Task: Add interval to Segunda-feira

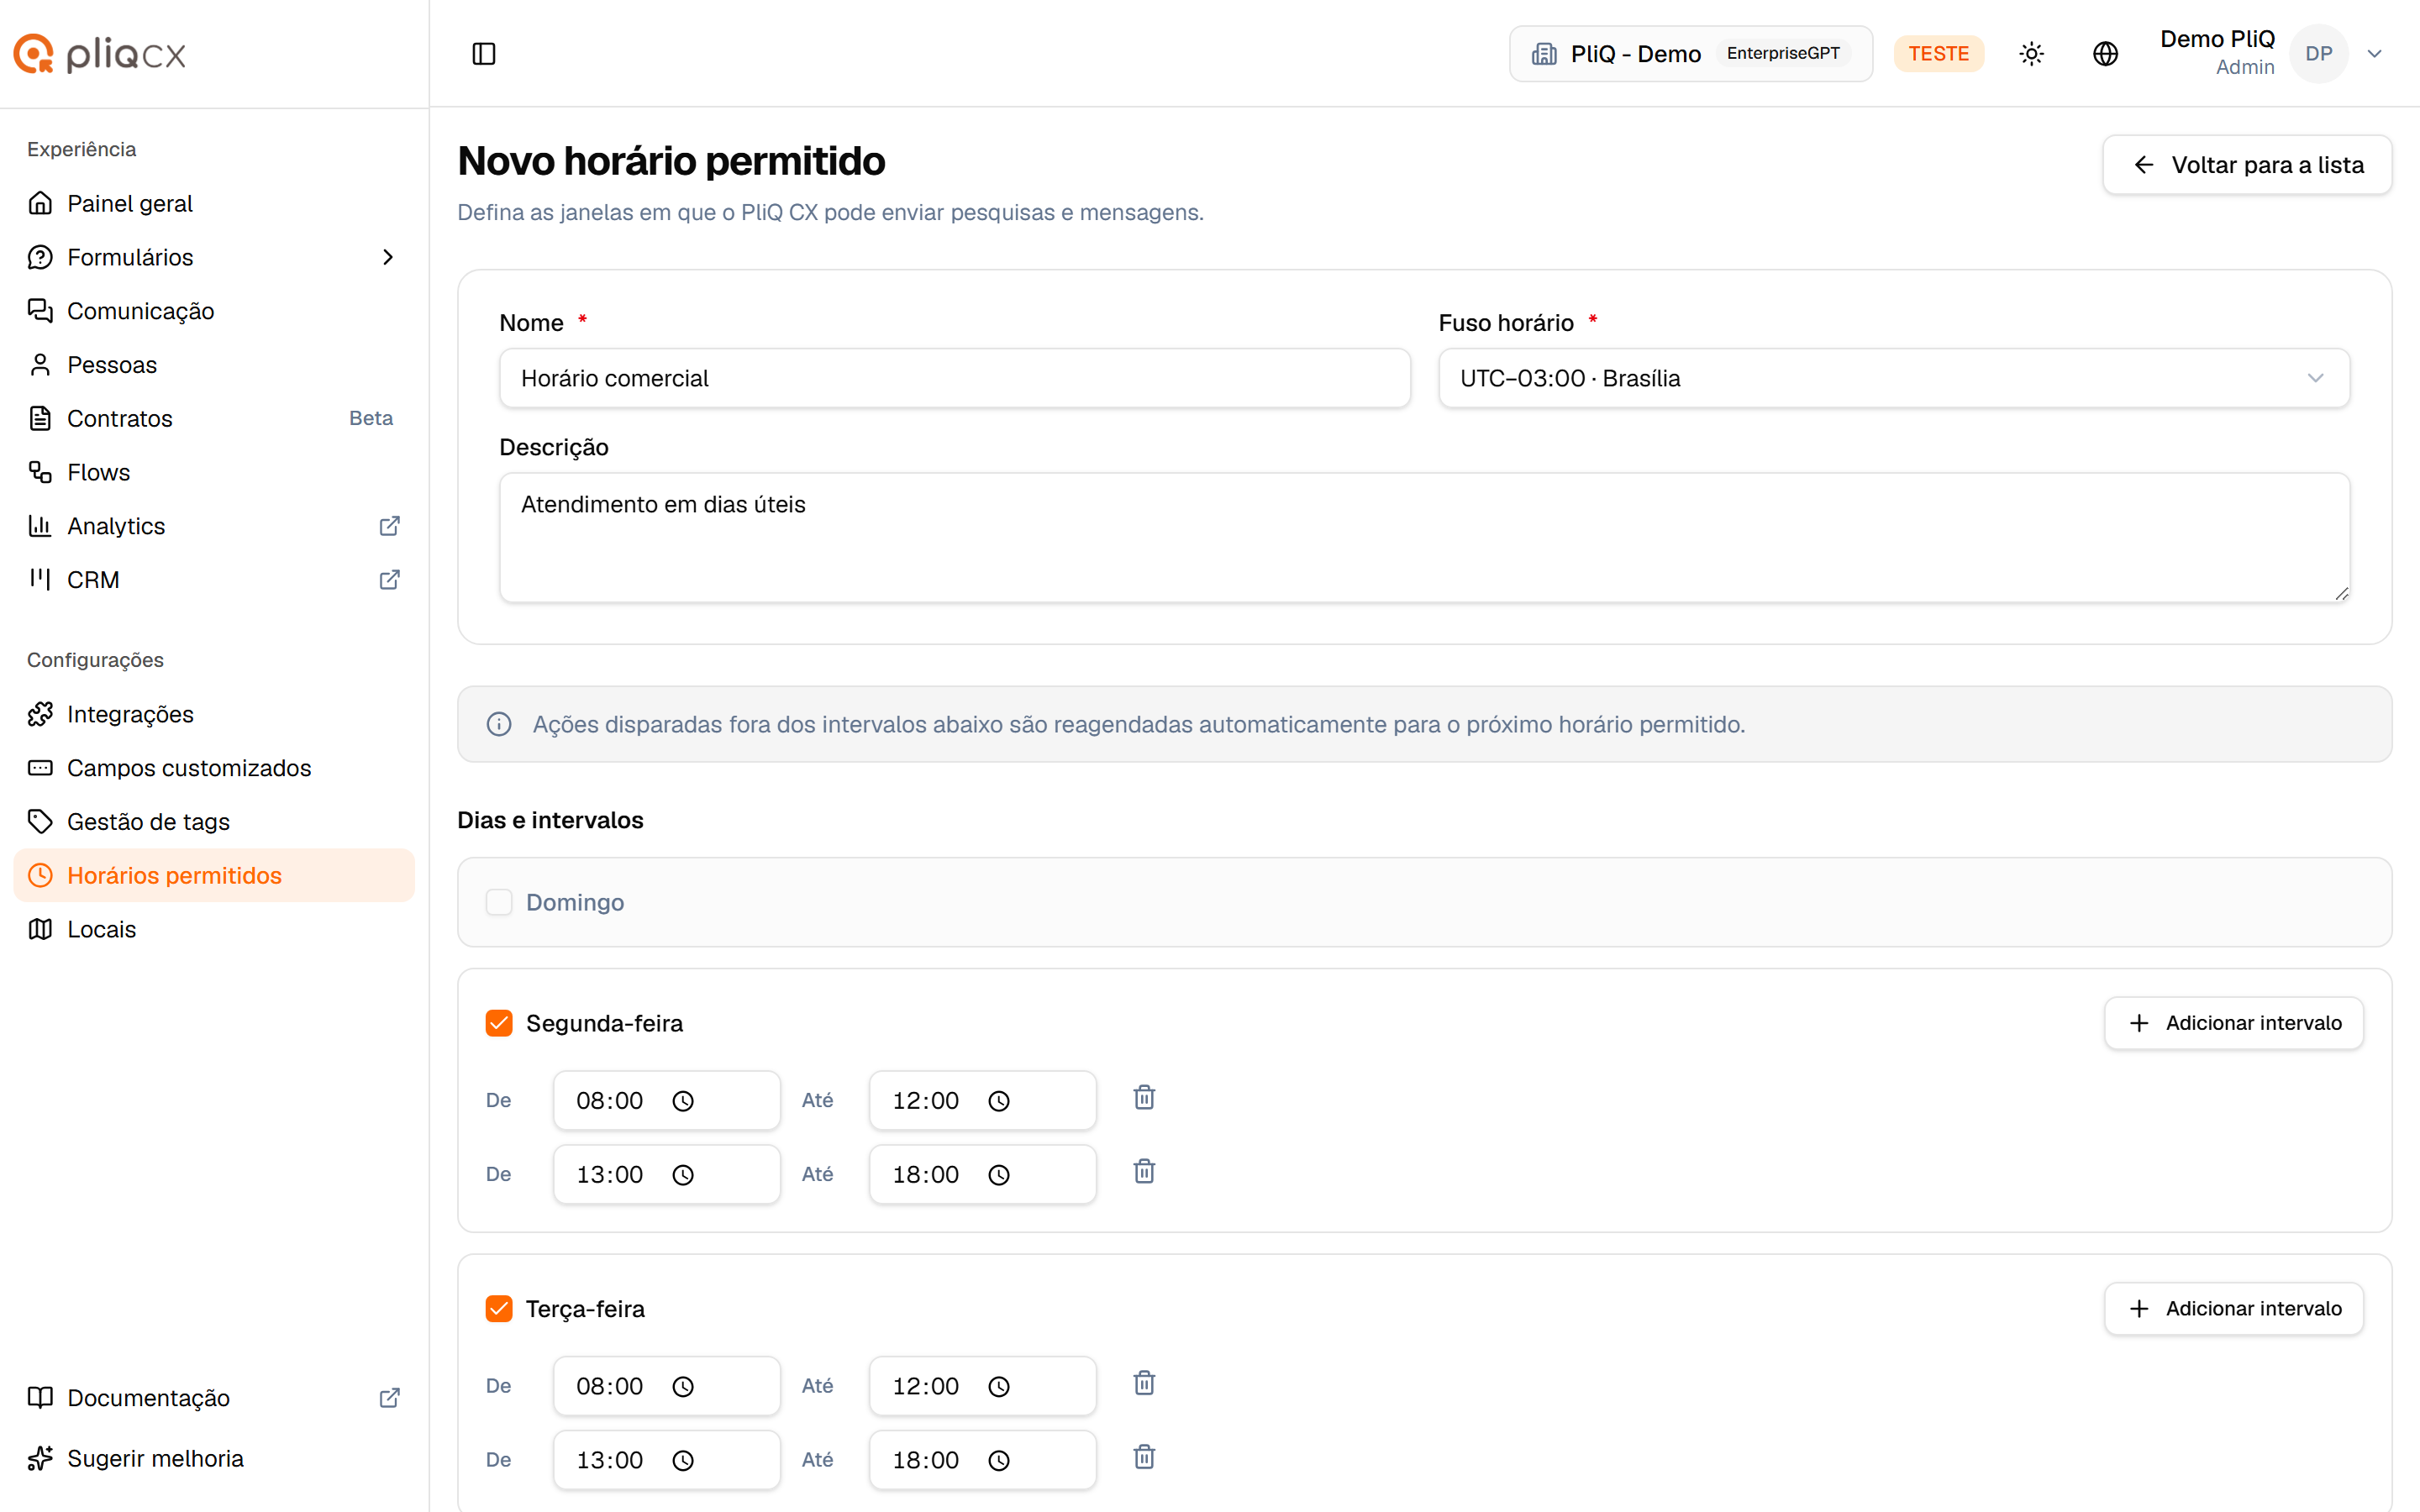Action: point(2233,1023)
